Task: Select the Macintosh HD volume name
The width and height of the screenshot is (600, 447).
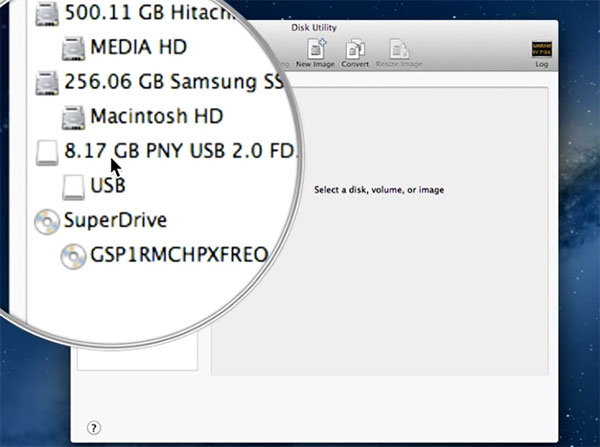Action: click(157, 116)
